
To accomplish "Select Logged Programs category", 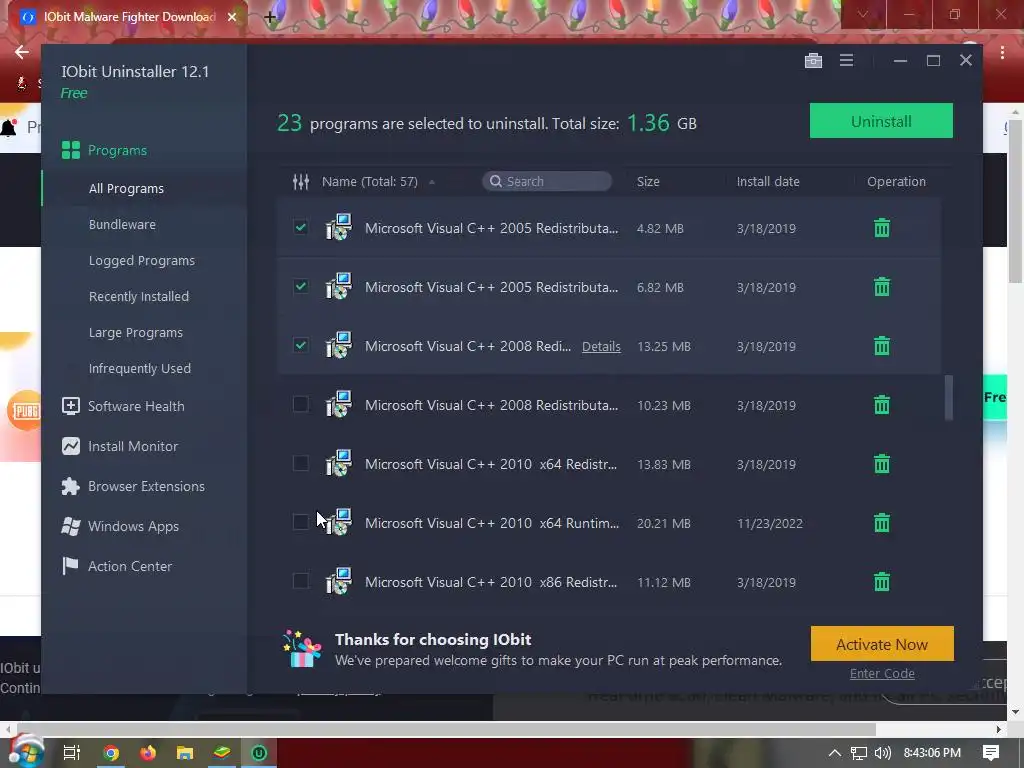I will pos(142,261).
